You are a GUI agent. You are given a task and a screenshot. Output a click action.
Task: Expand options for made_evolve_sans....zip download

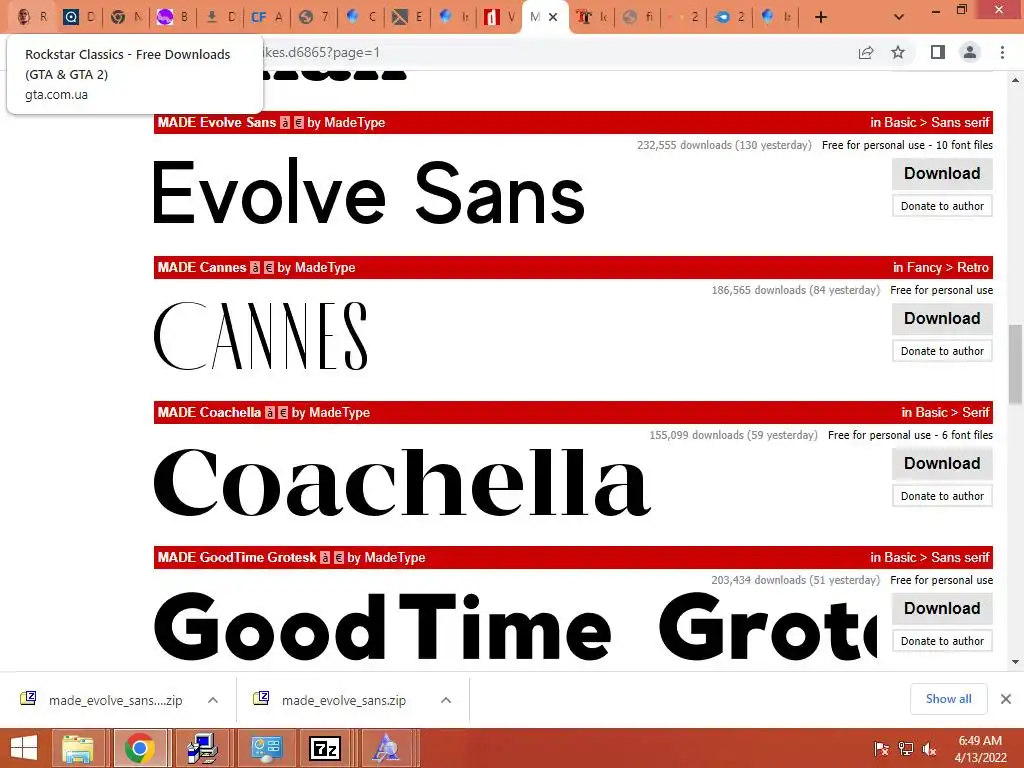point(213,700)
